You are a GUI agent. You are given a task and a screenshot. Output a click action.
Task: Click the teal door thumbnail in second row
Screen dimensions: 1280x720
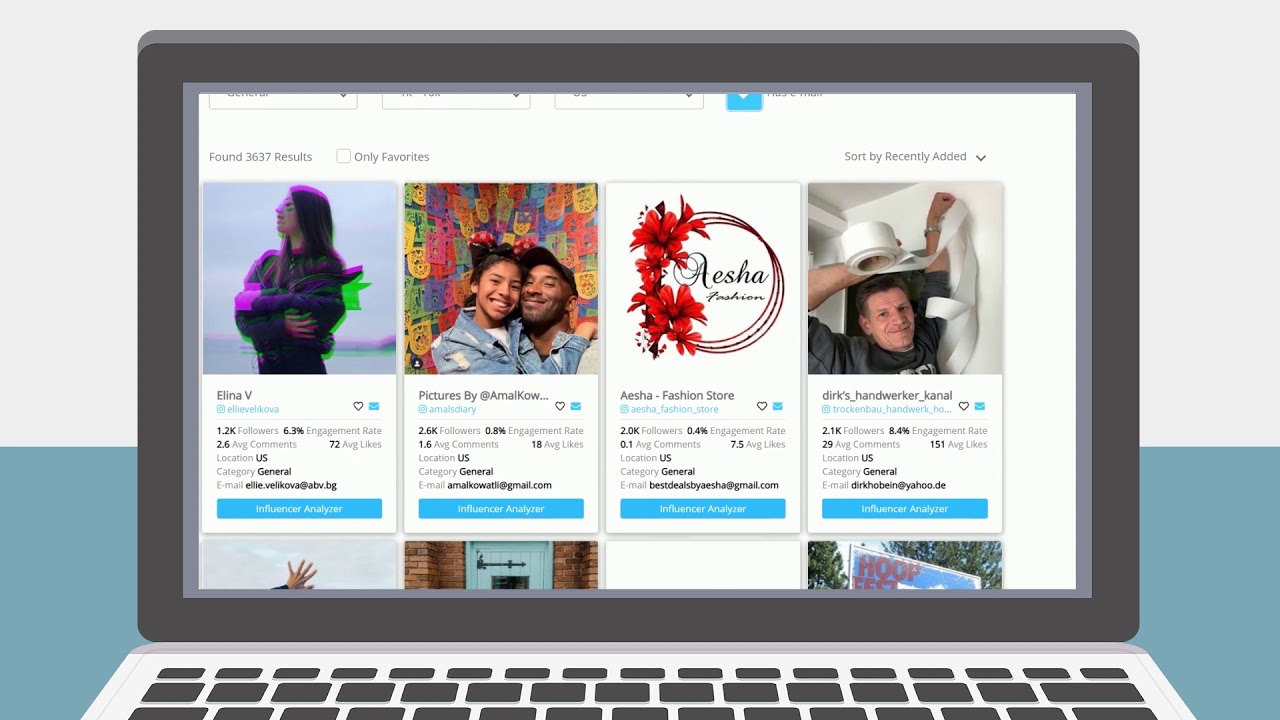coord(501,565)
